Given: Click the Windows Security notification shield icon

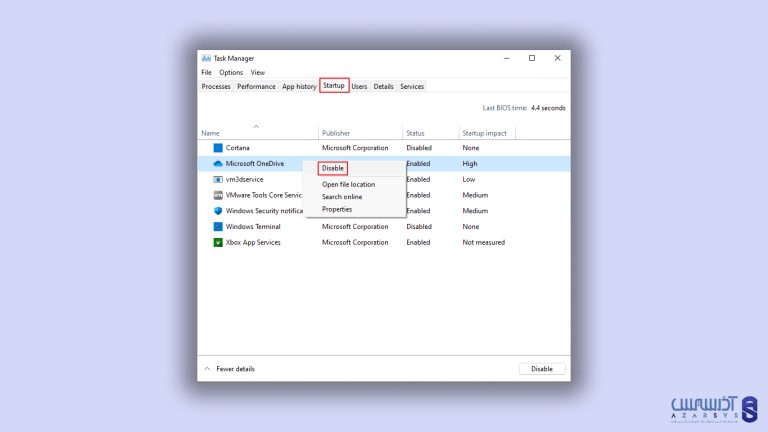Looking at the screenshot, I should click(x=218, y=211).
